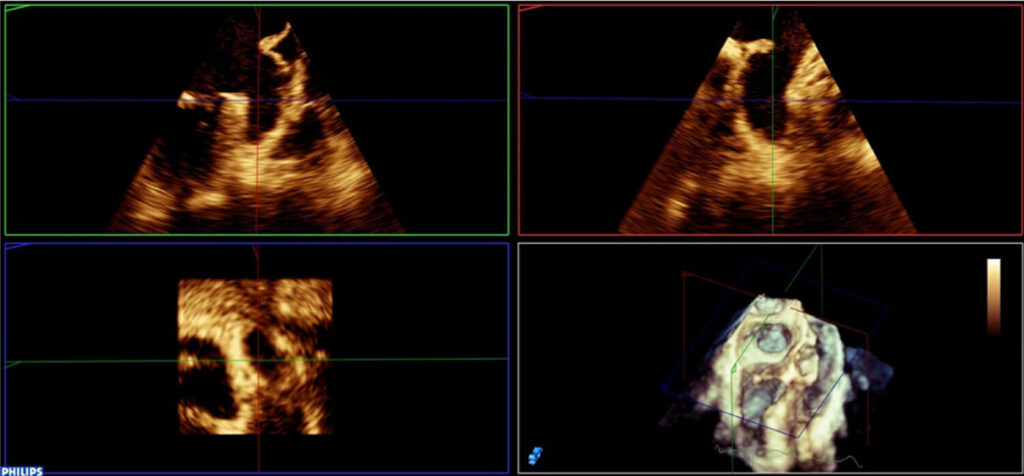Select the blue-bordered square cross-section view

coord(255,357)
